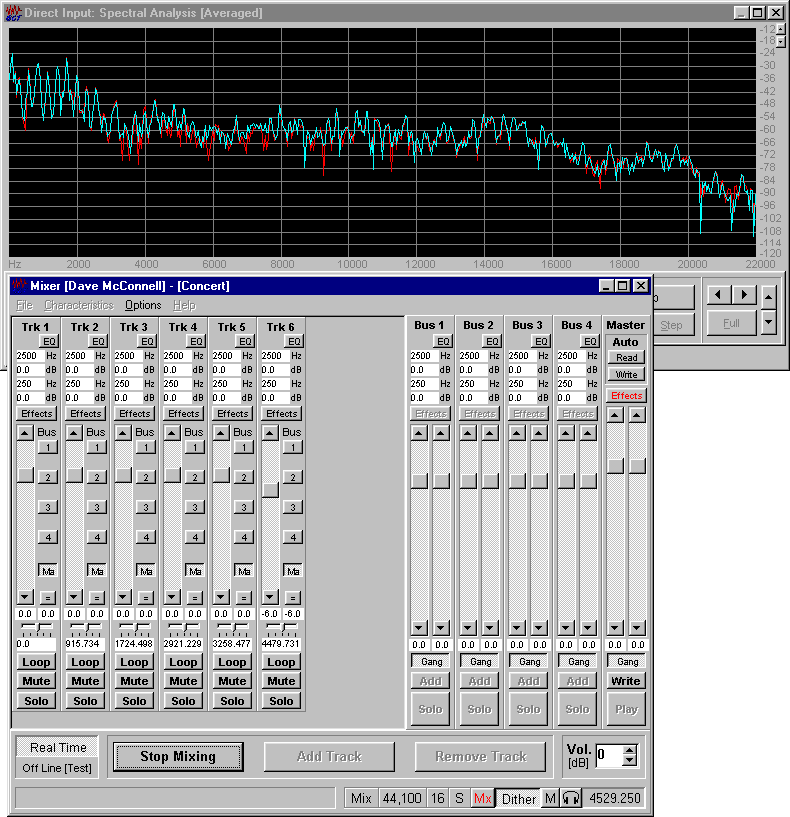Viewport: 790px width, 817px height.
Task: Solo track 4
Action: [183, 701]
